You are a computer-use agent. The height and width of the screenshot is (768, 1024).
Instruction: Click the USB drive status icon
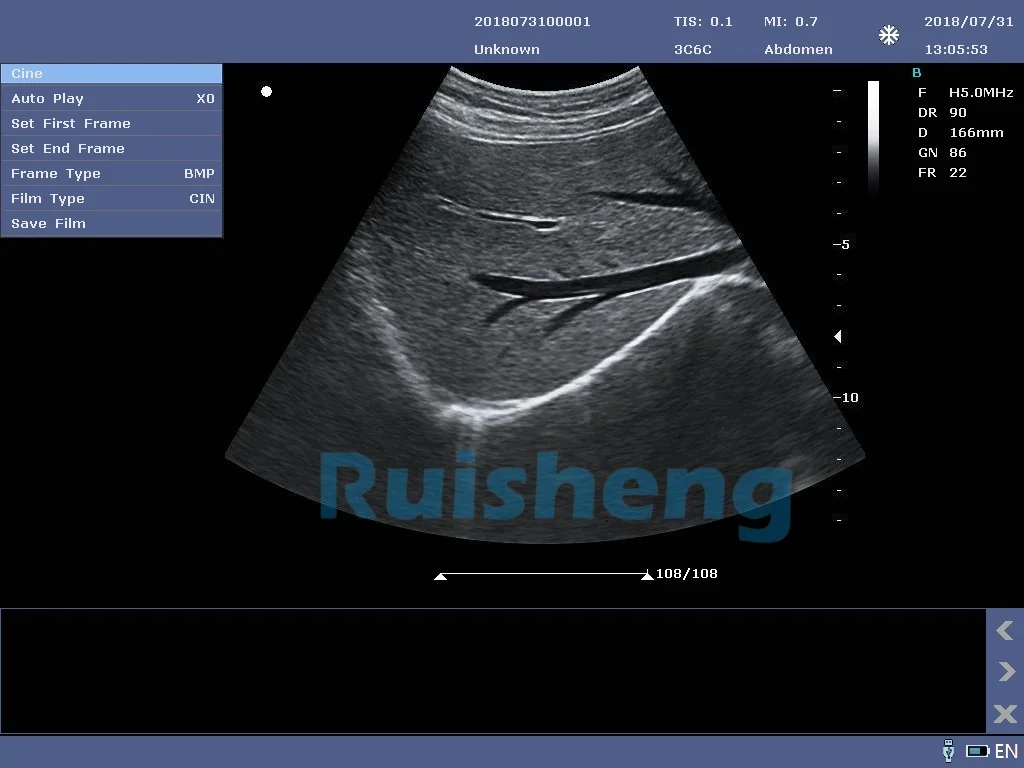point(948,751)
